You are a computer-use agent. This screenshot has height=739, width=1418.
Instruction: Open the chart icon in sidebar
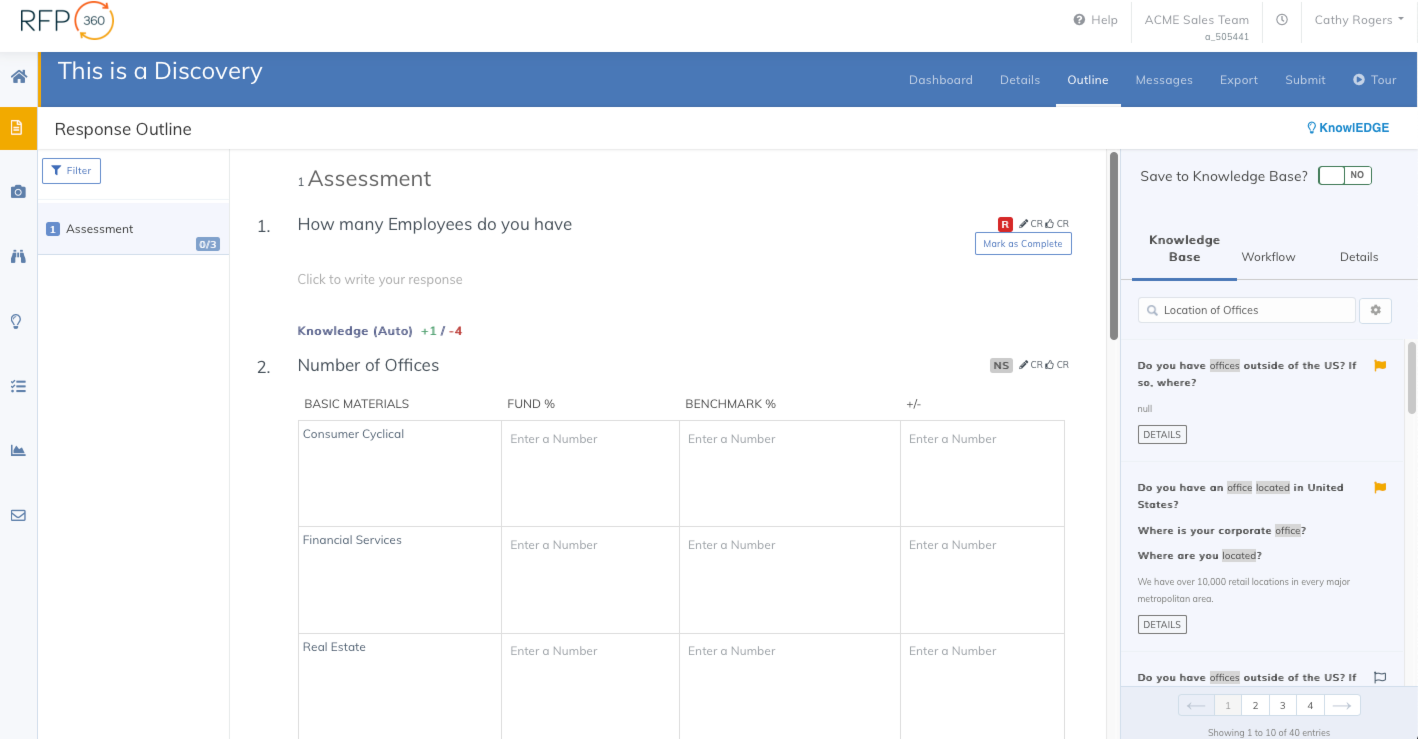(x=18, y=450)
